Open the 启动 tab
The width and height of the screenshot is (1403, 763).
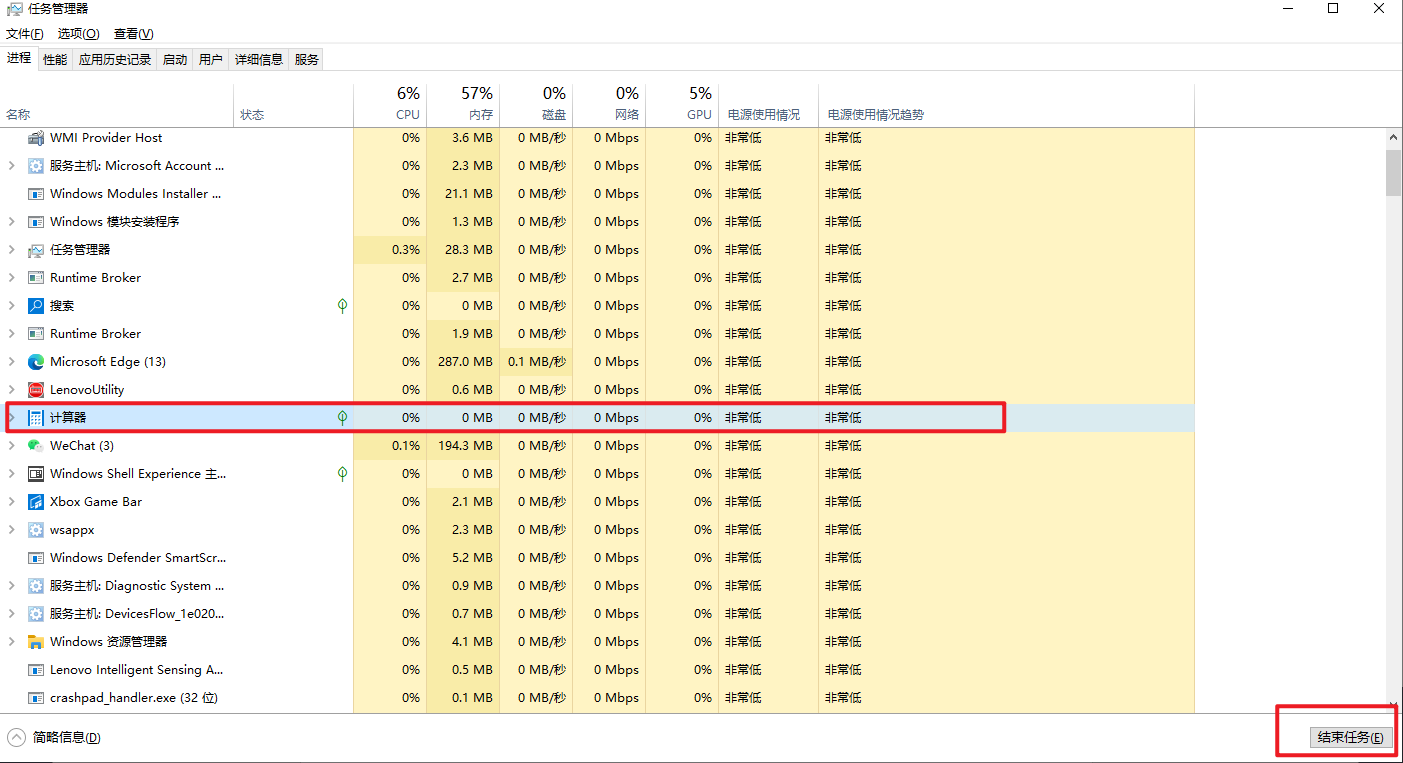(x=175, y=60)
